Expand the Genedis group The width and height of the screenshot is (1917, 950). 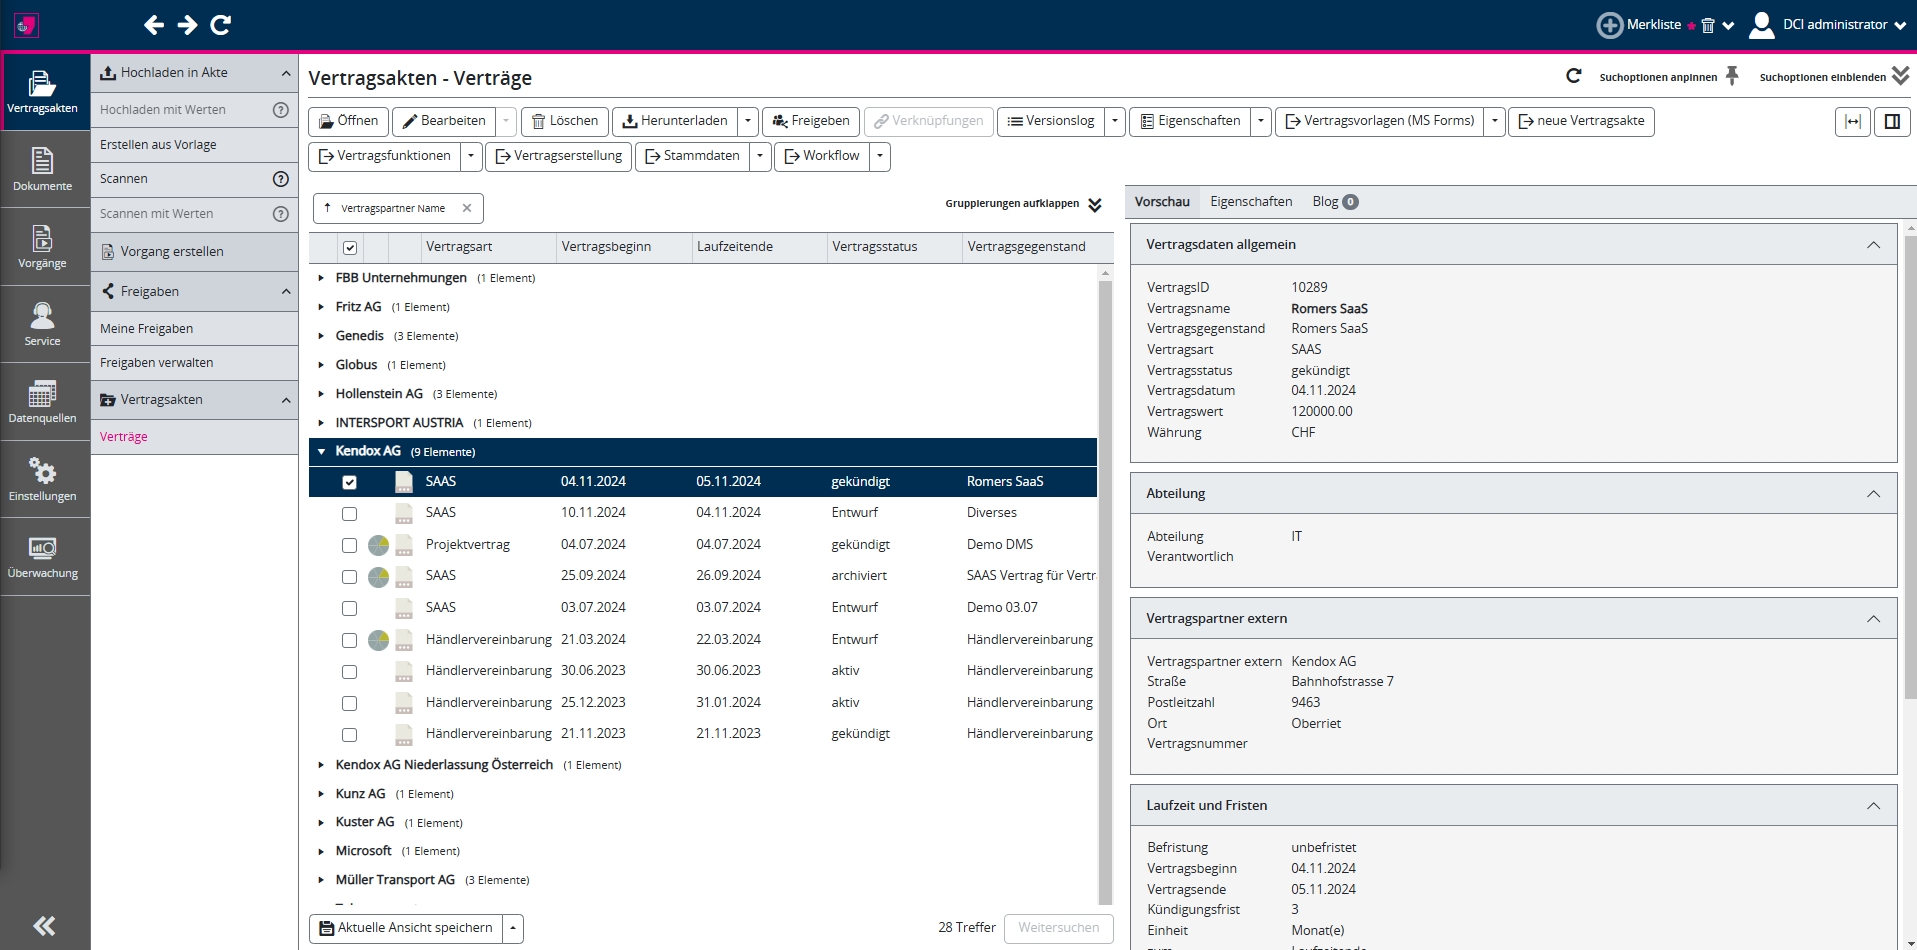(x=321, y=336)
